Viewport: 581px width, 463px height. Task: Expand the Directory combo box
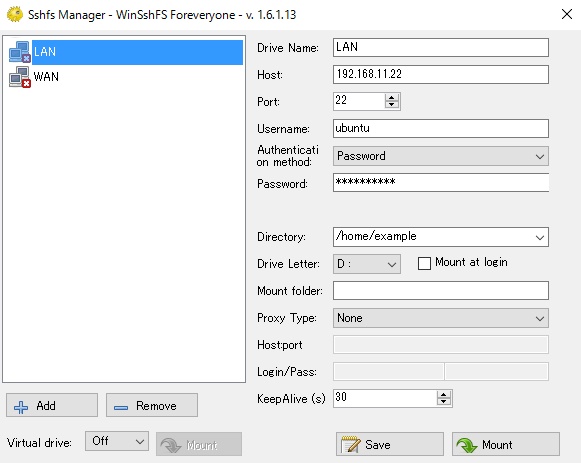point(540,237)
